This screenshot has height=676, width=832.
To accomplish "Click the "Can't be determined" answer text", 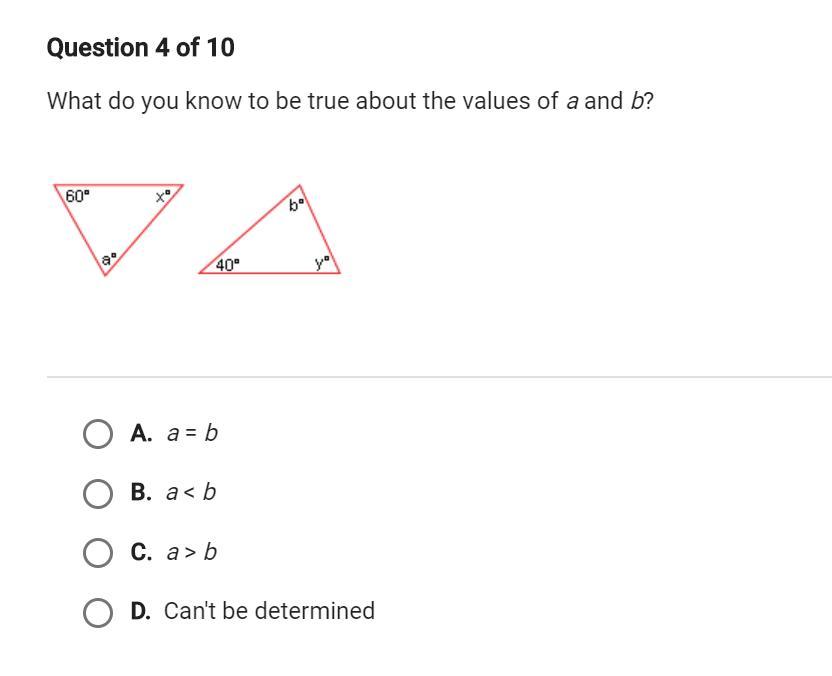I will pos(269,611).
